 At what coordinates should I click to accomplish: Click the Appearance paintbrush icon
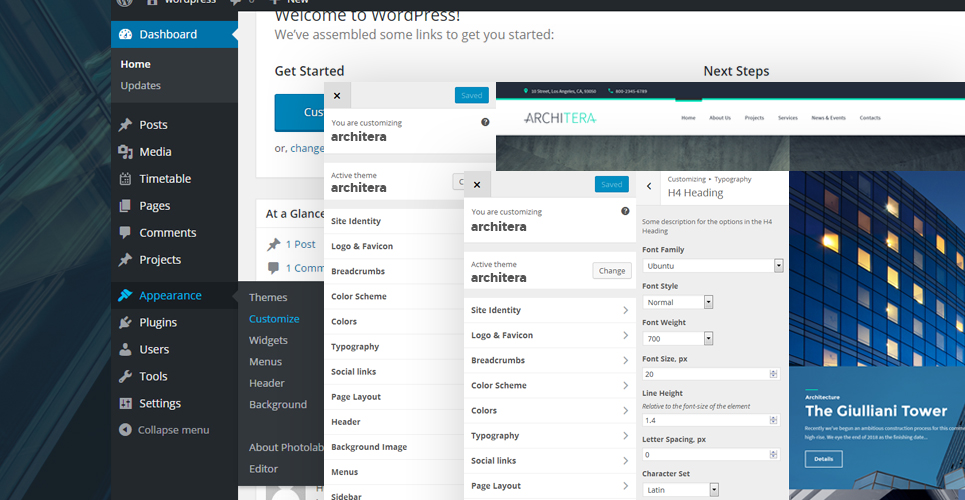126,296
